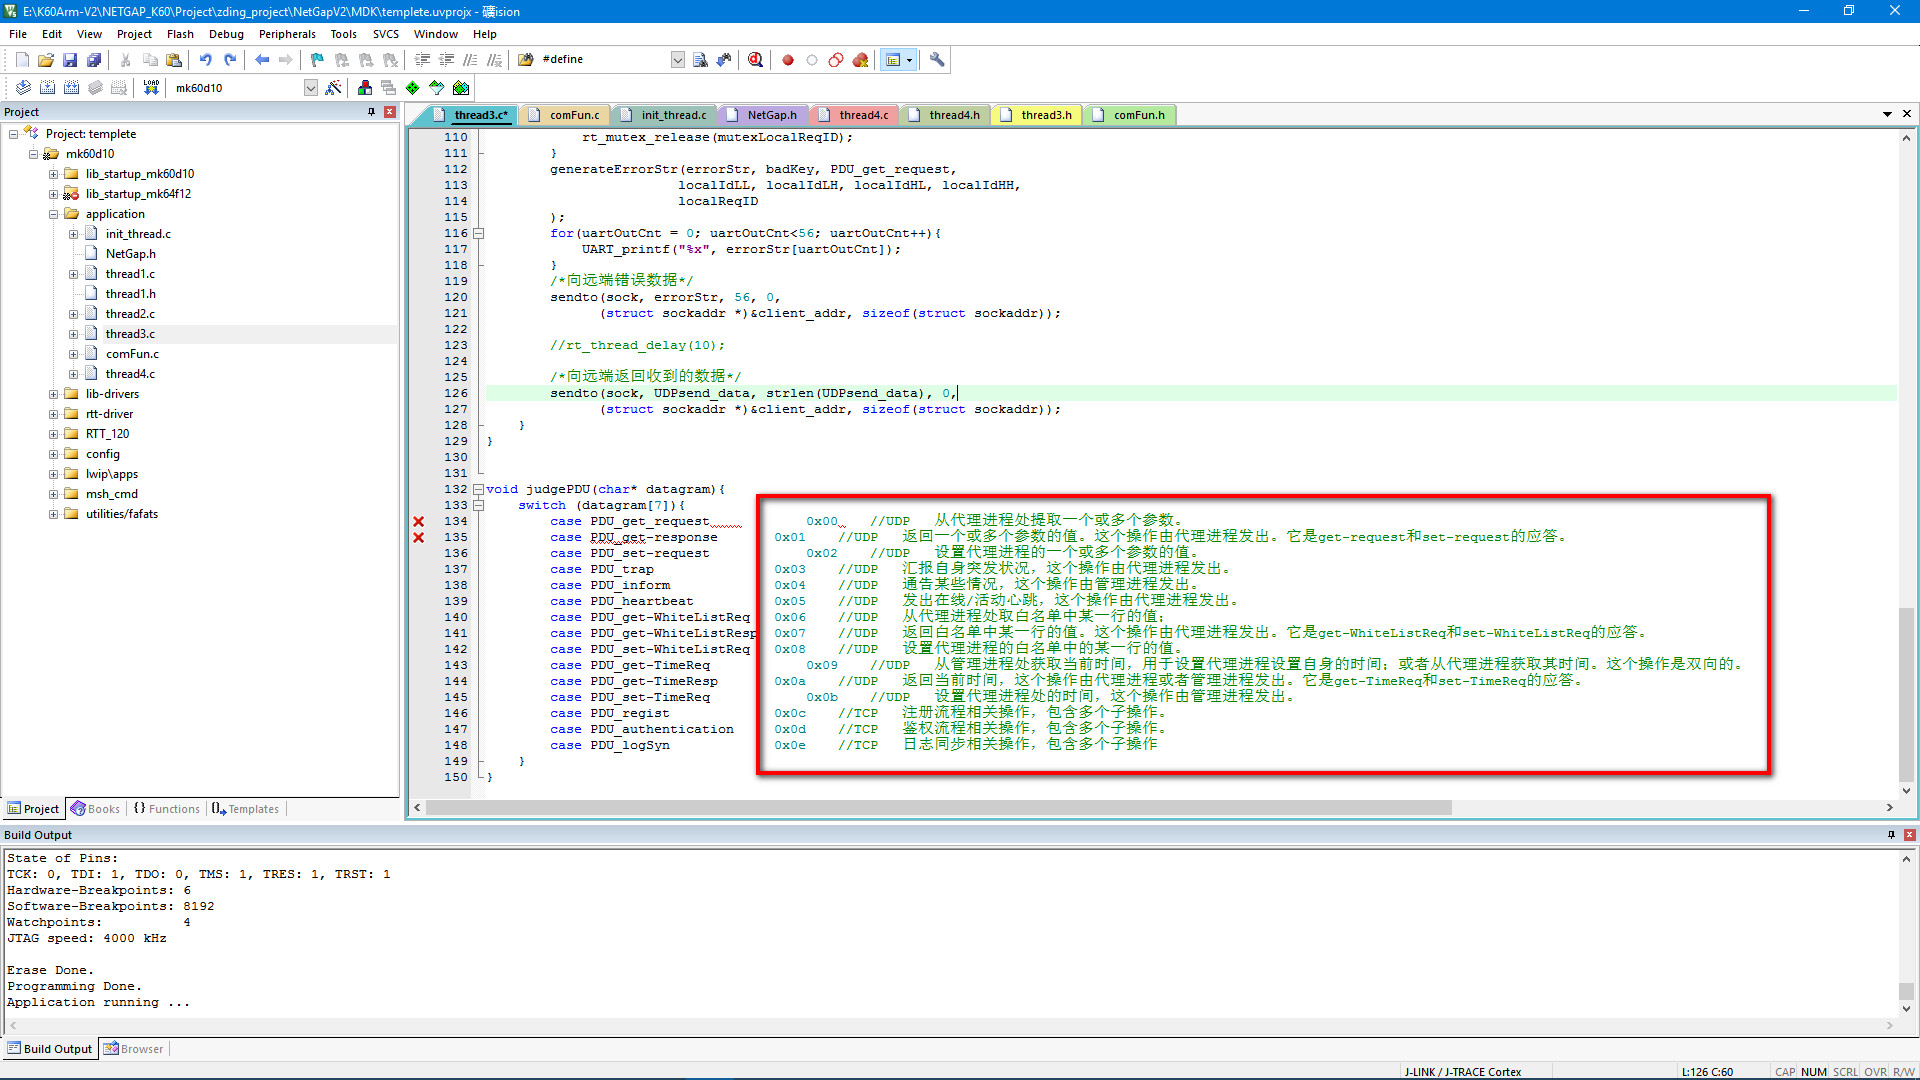Select thread3.c in the project tree
The image size is (1920, 1080).
click(130, 334)
